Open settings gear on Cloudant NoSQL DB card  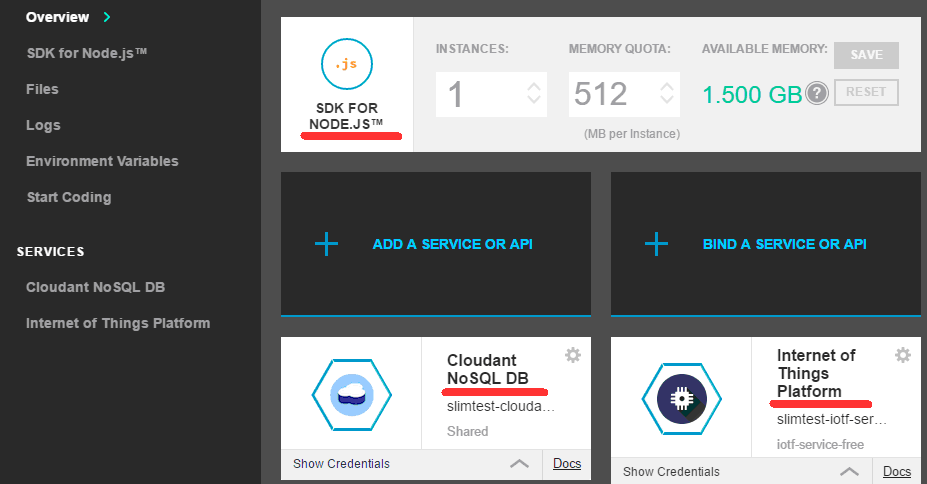tap(573, 355)
